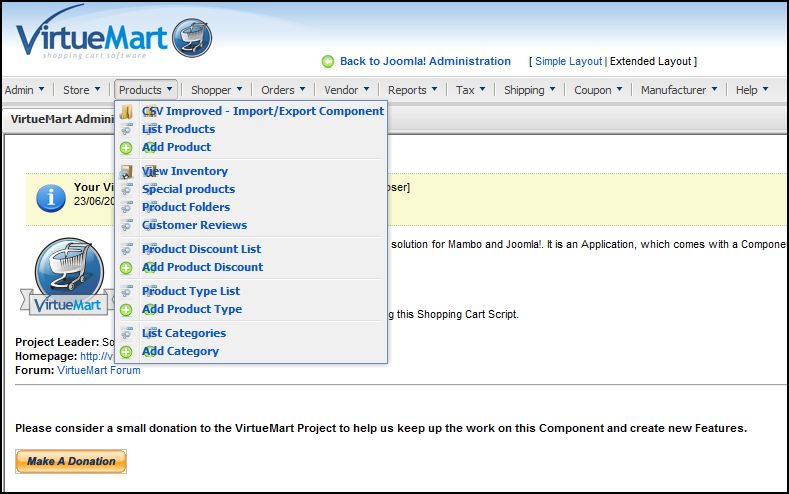Click green plus icon beside Add Category

point(126,352)
